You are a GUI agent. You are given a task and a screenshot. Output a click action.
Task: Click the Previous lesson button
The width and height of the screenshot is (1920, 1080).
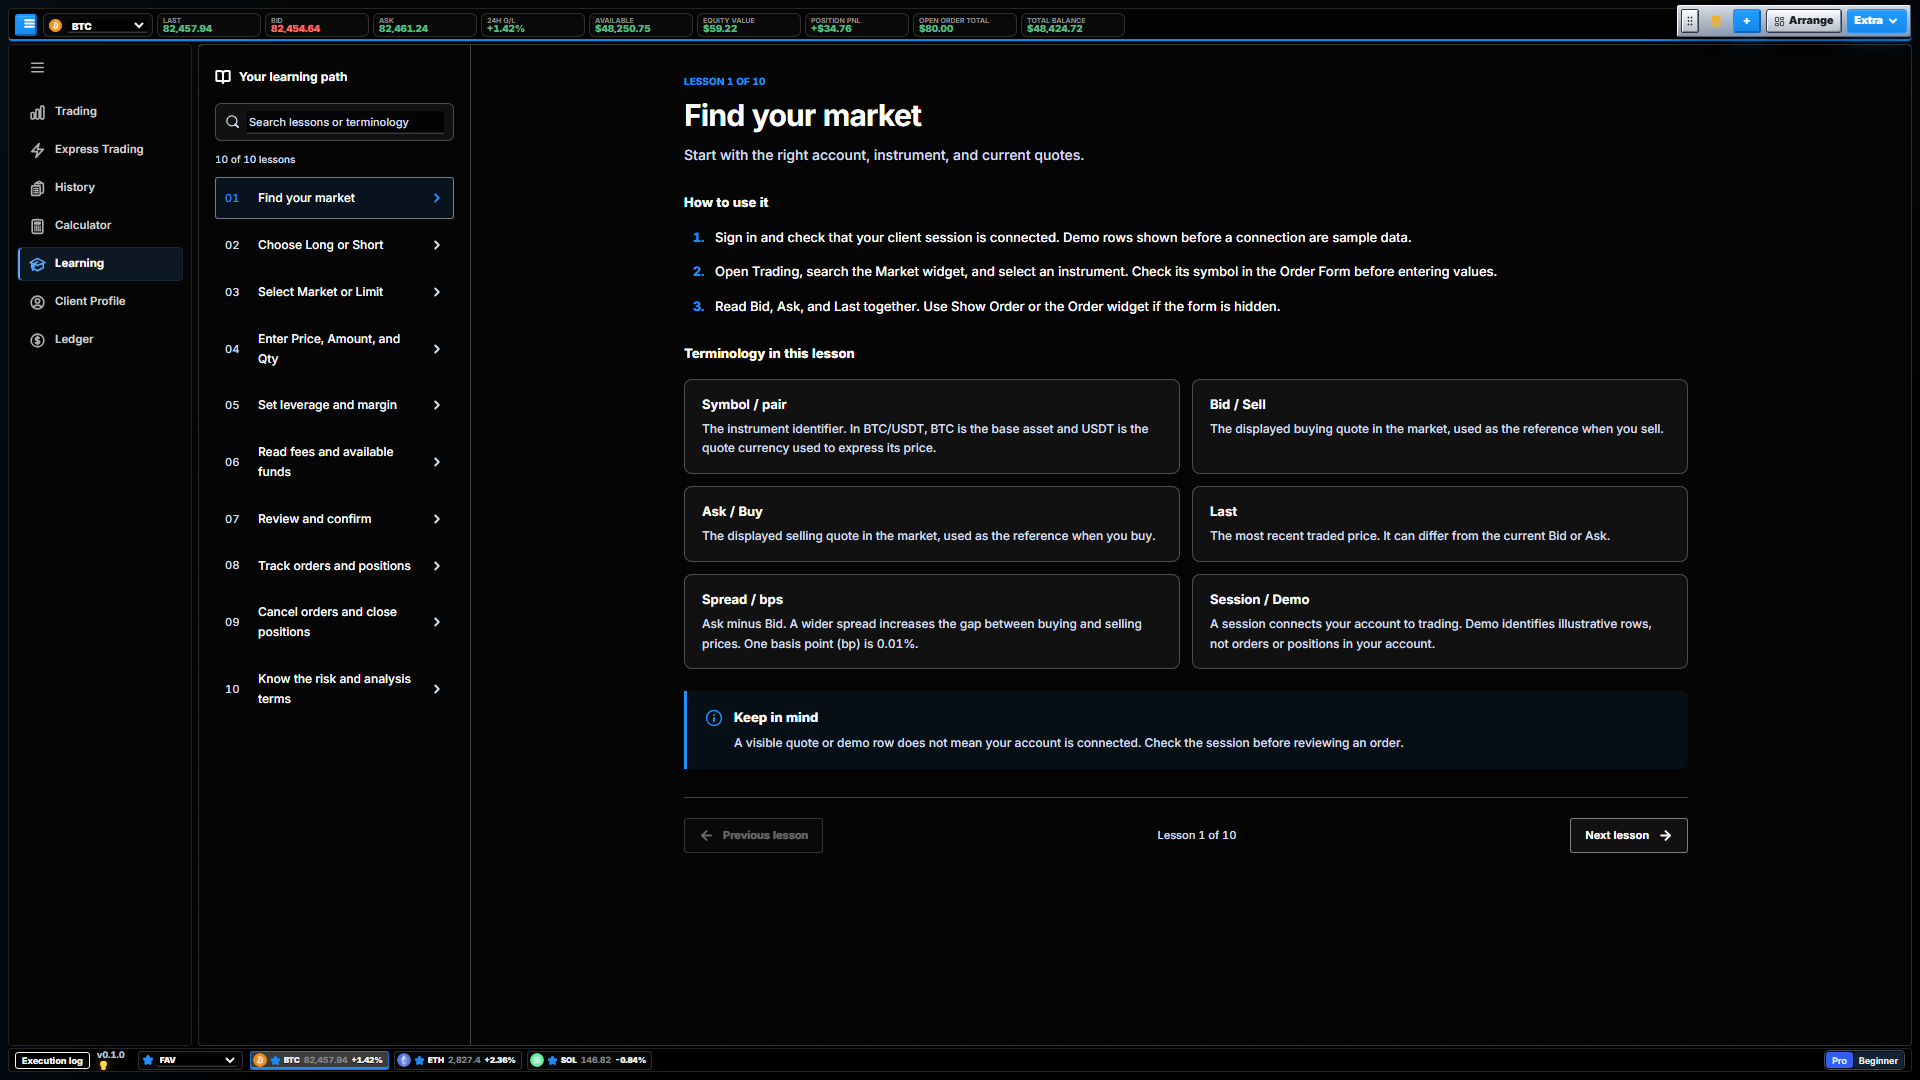pyautogui.click(x=753, y=836)
